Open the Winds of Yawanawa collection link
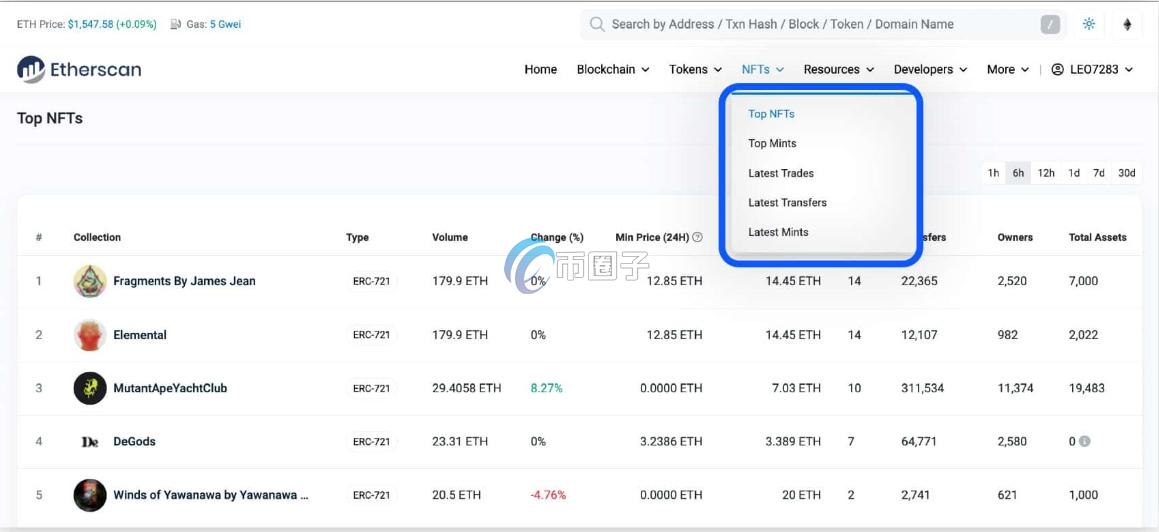Image resolution: width=1159 pixels, height=532 pixels. click(x=210, y=495)
